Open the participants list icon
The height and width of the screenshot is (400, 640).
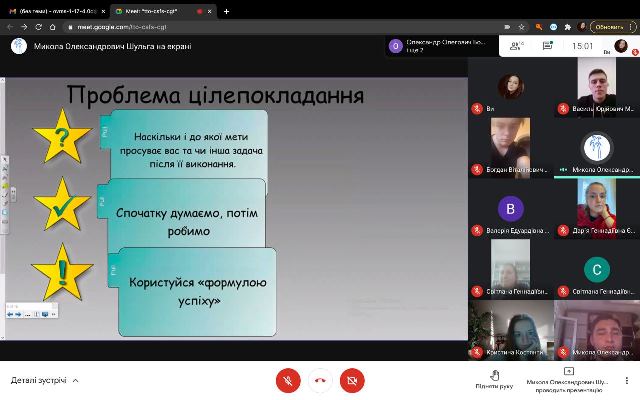516,46
